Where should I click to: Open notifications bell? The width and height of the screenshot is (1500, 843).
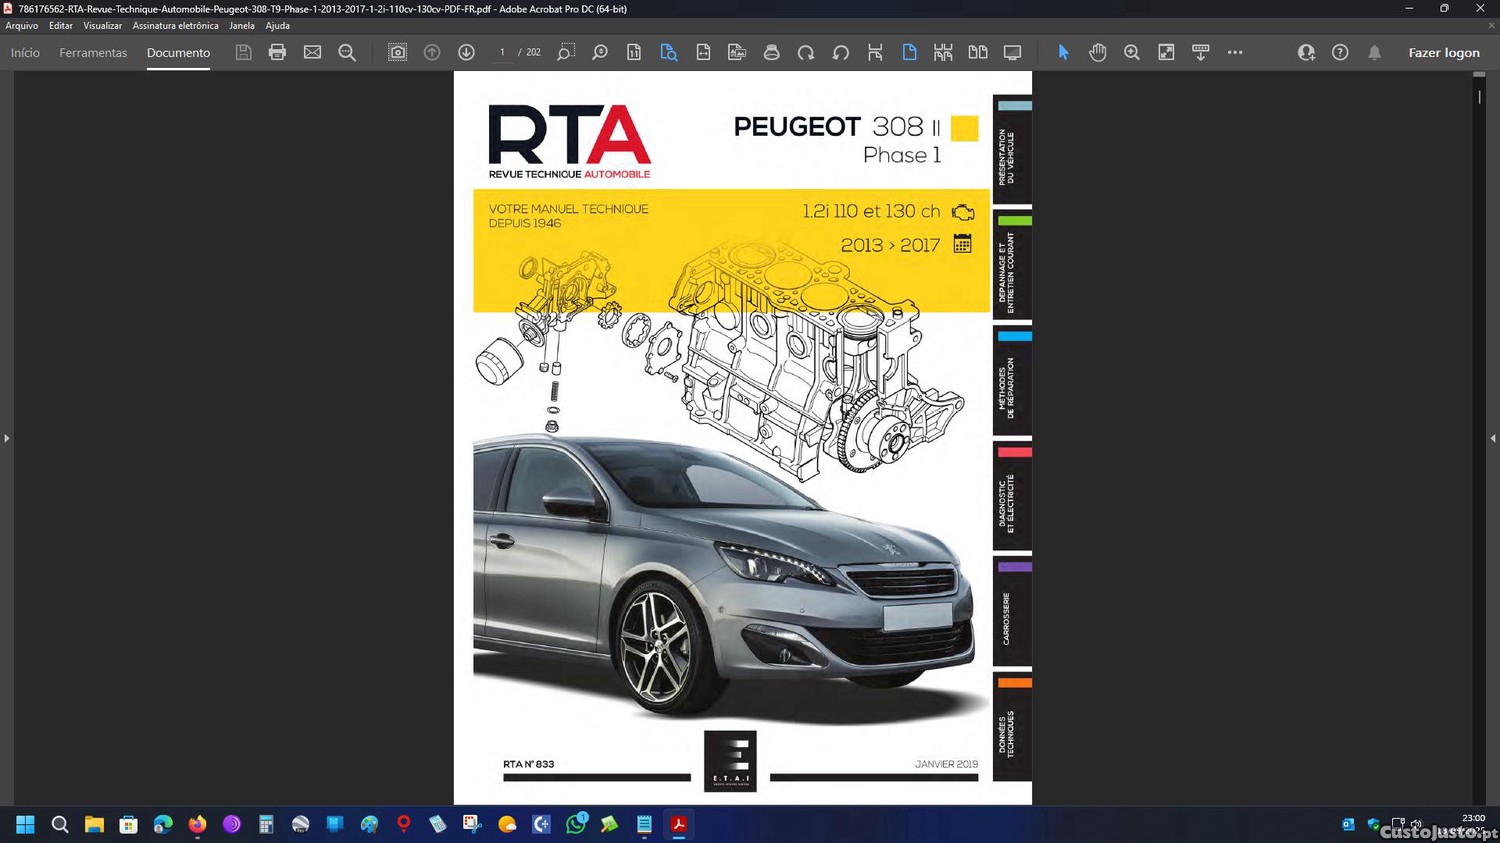pyautogui.click(x=1374, y=52)
